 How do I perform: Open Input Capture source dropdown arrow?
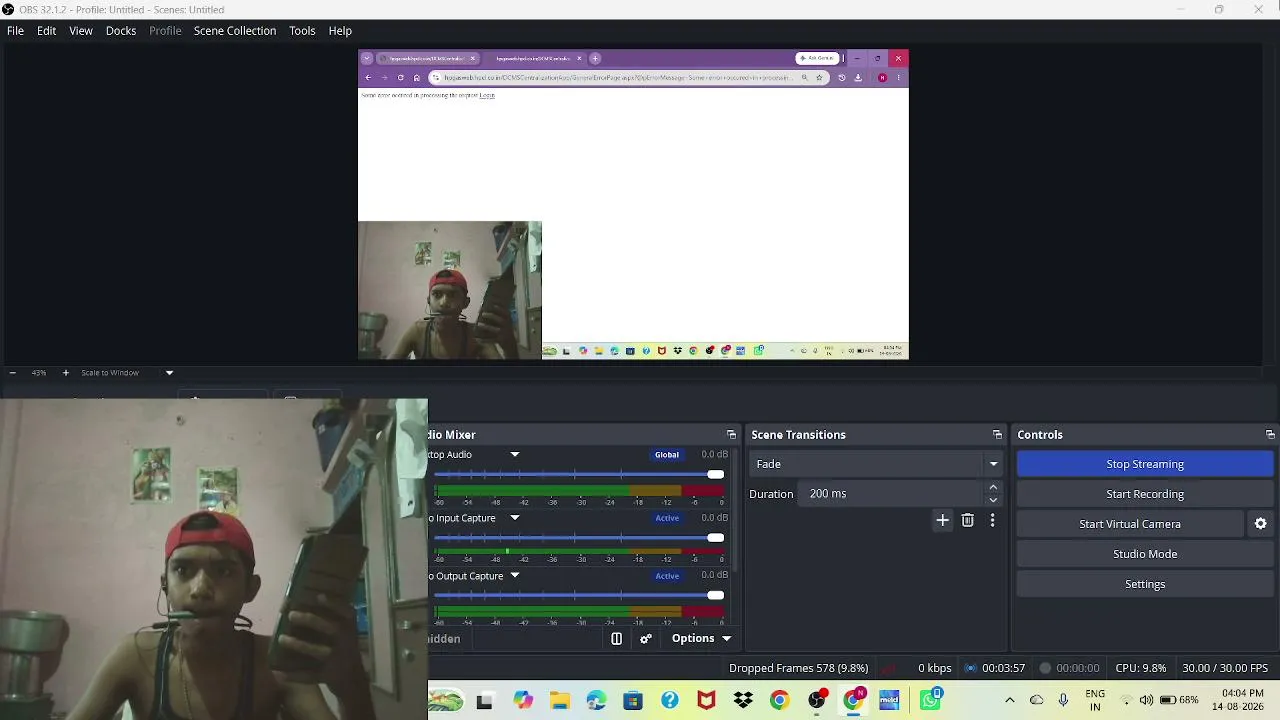pos(515,518)
